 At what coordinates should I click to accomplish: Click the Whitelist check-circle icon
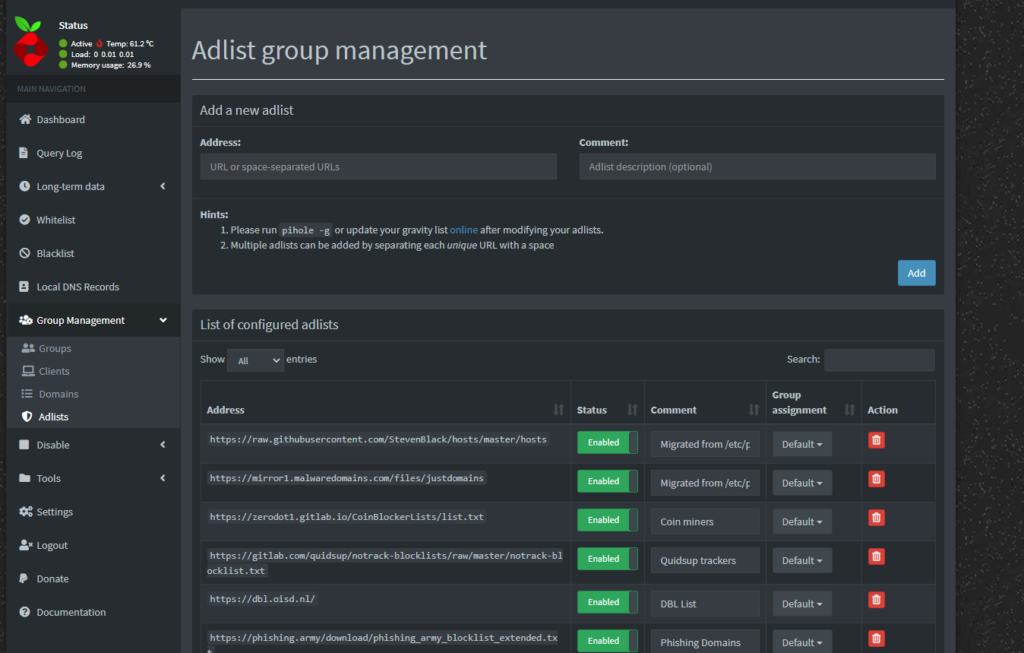coord(24,219)
